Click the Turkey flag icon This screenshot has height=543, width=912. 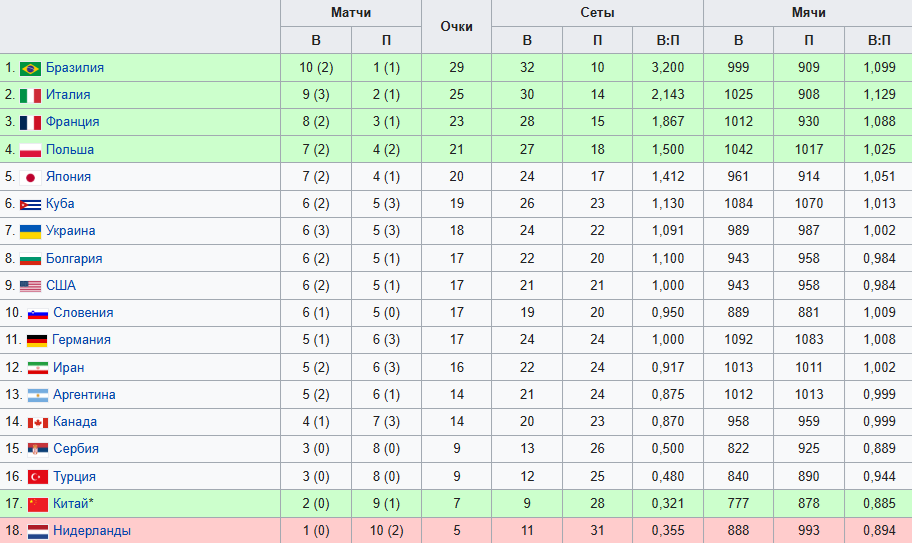(37, 476)
